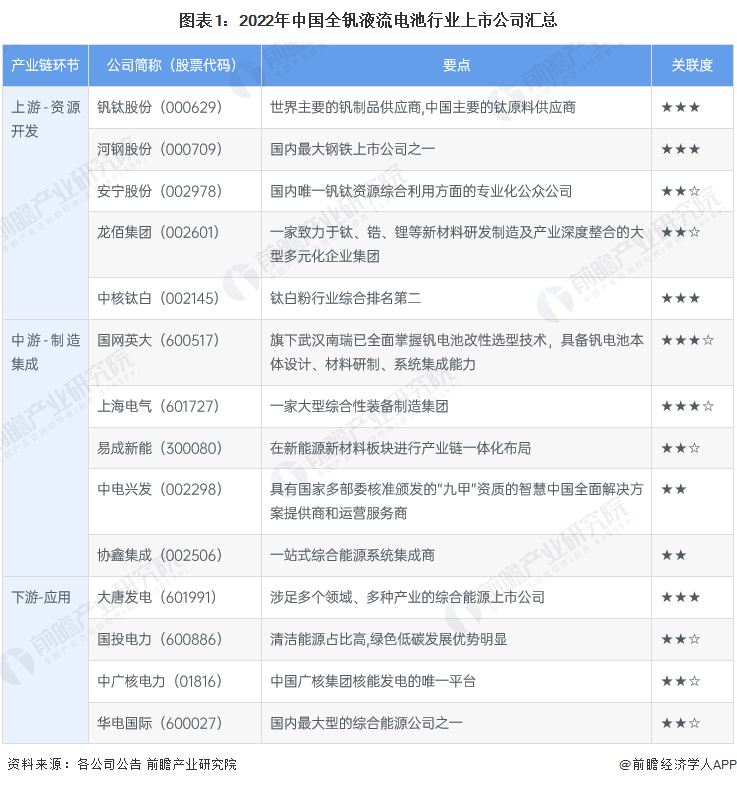Select the 关联度 column header
The image size is (737, 785).
[x=692, y=65]
